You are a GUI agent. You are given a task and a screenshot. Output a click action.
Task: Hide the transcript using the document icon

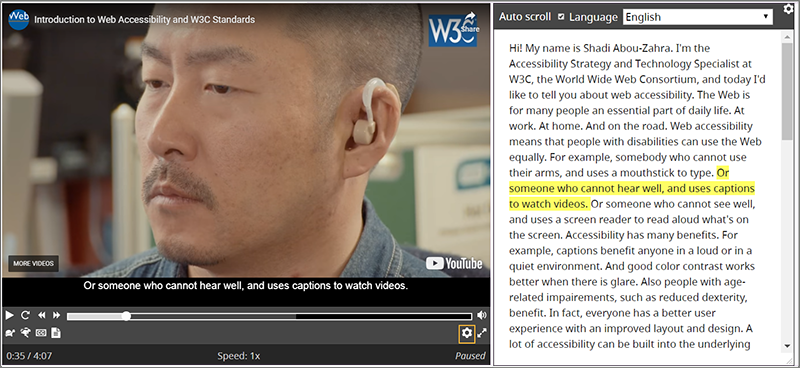pos(56,333)
